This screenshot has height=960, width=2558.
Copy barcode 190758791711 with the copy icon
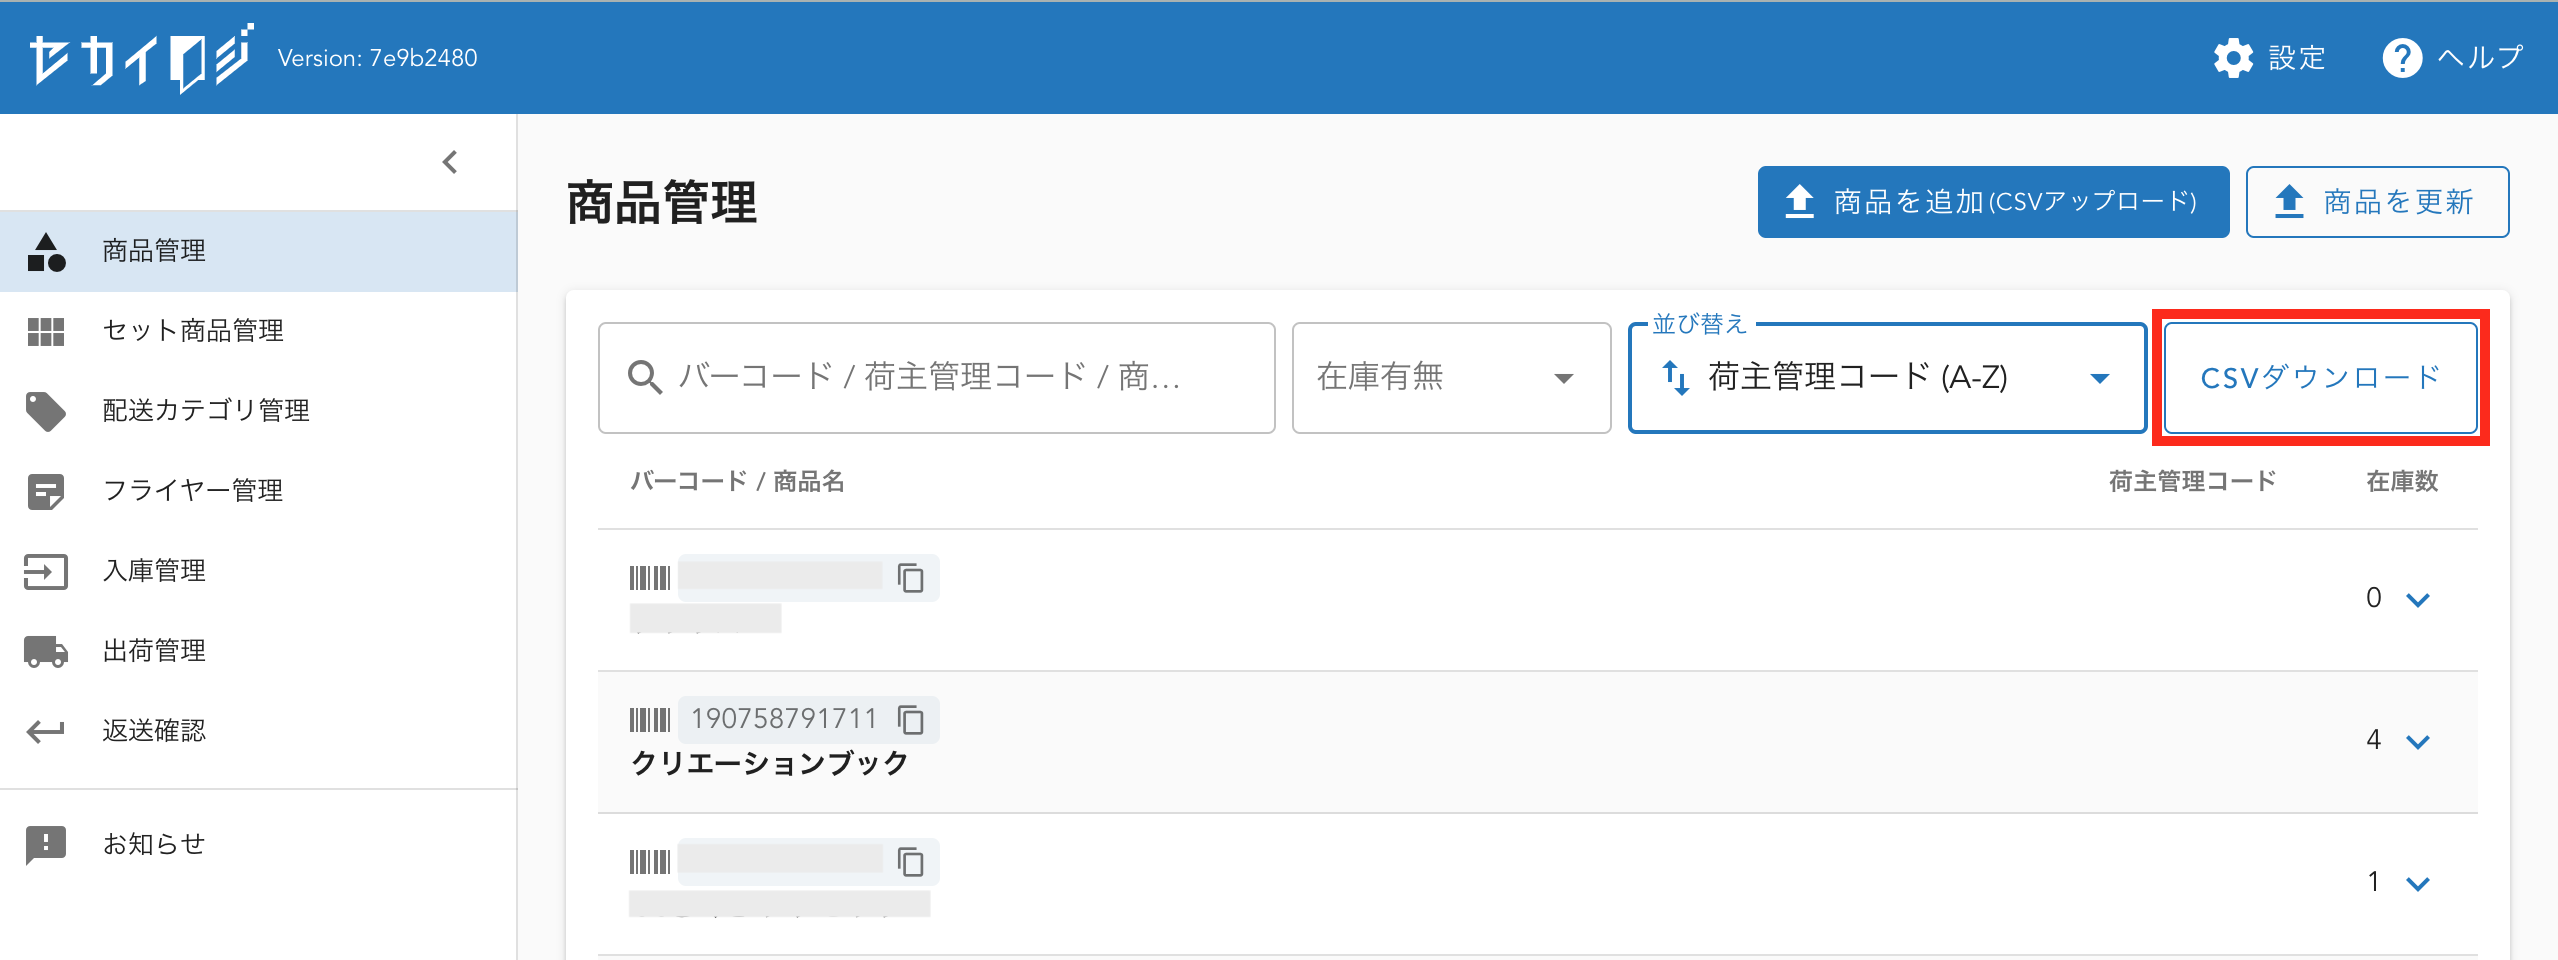910,720
